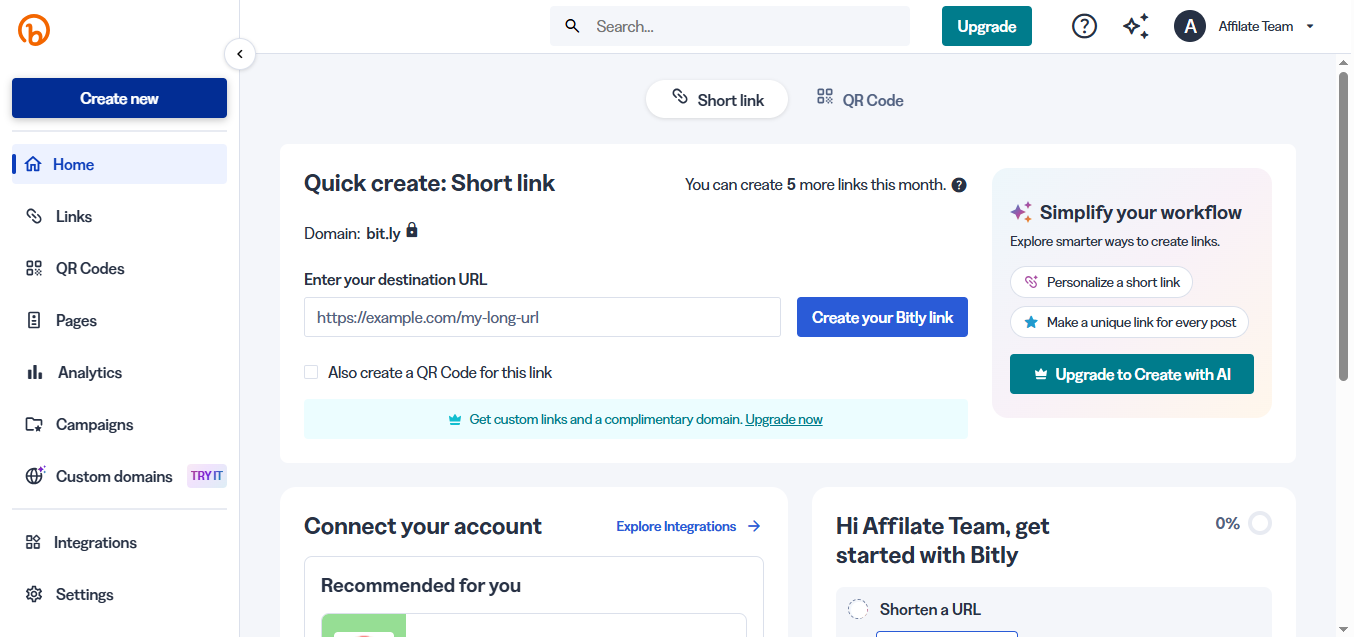Open the Home sidebar item
This screenshot has width=1354, height=637.
click(119, 164)
